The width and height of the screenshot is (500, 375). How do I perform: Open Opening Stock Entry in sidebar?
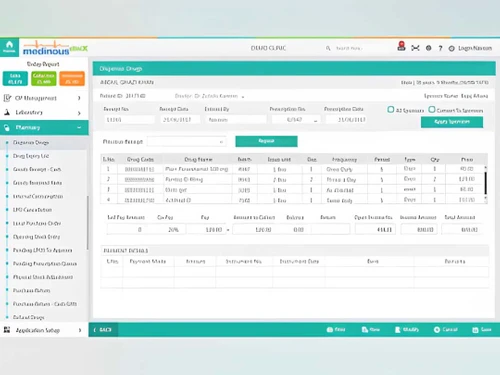[x=36, y=237]
